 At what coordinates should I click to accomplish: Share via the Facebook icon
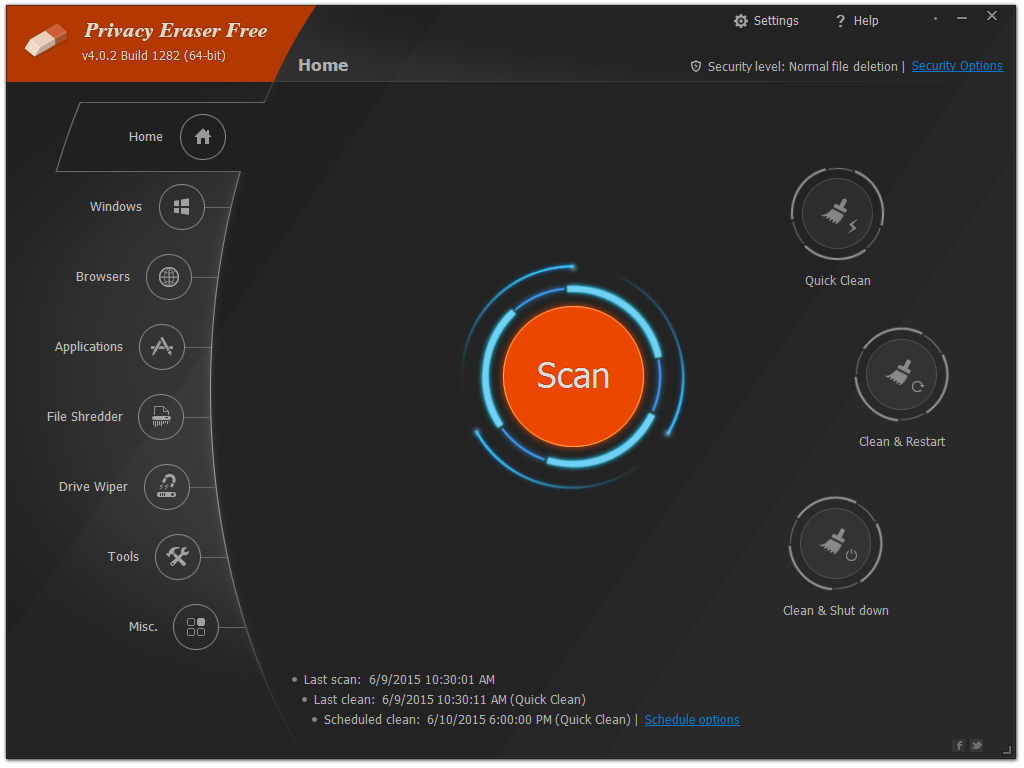(958, 745)
